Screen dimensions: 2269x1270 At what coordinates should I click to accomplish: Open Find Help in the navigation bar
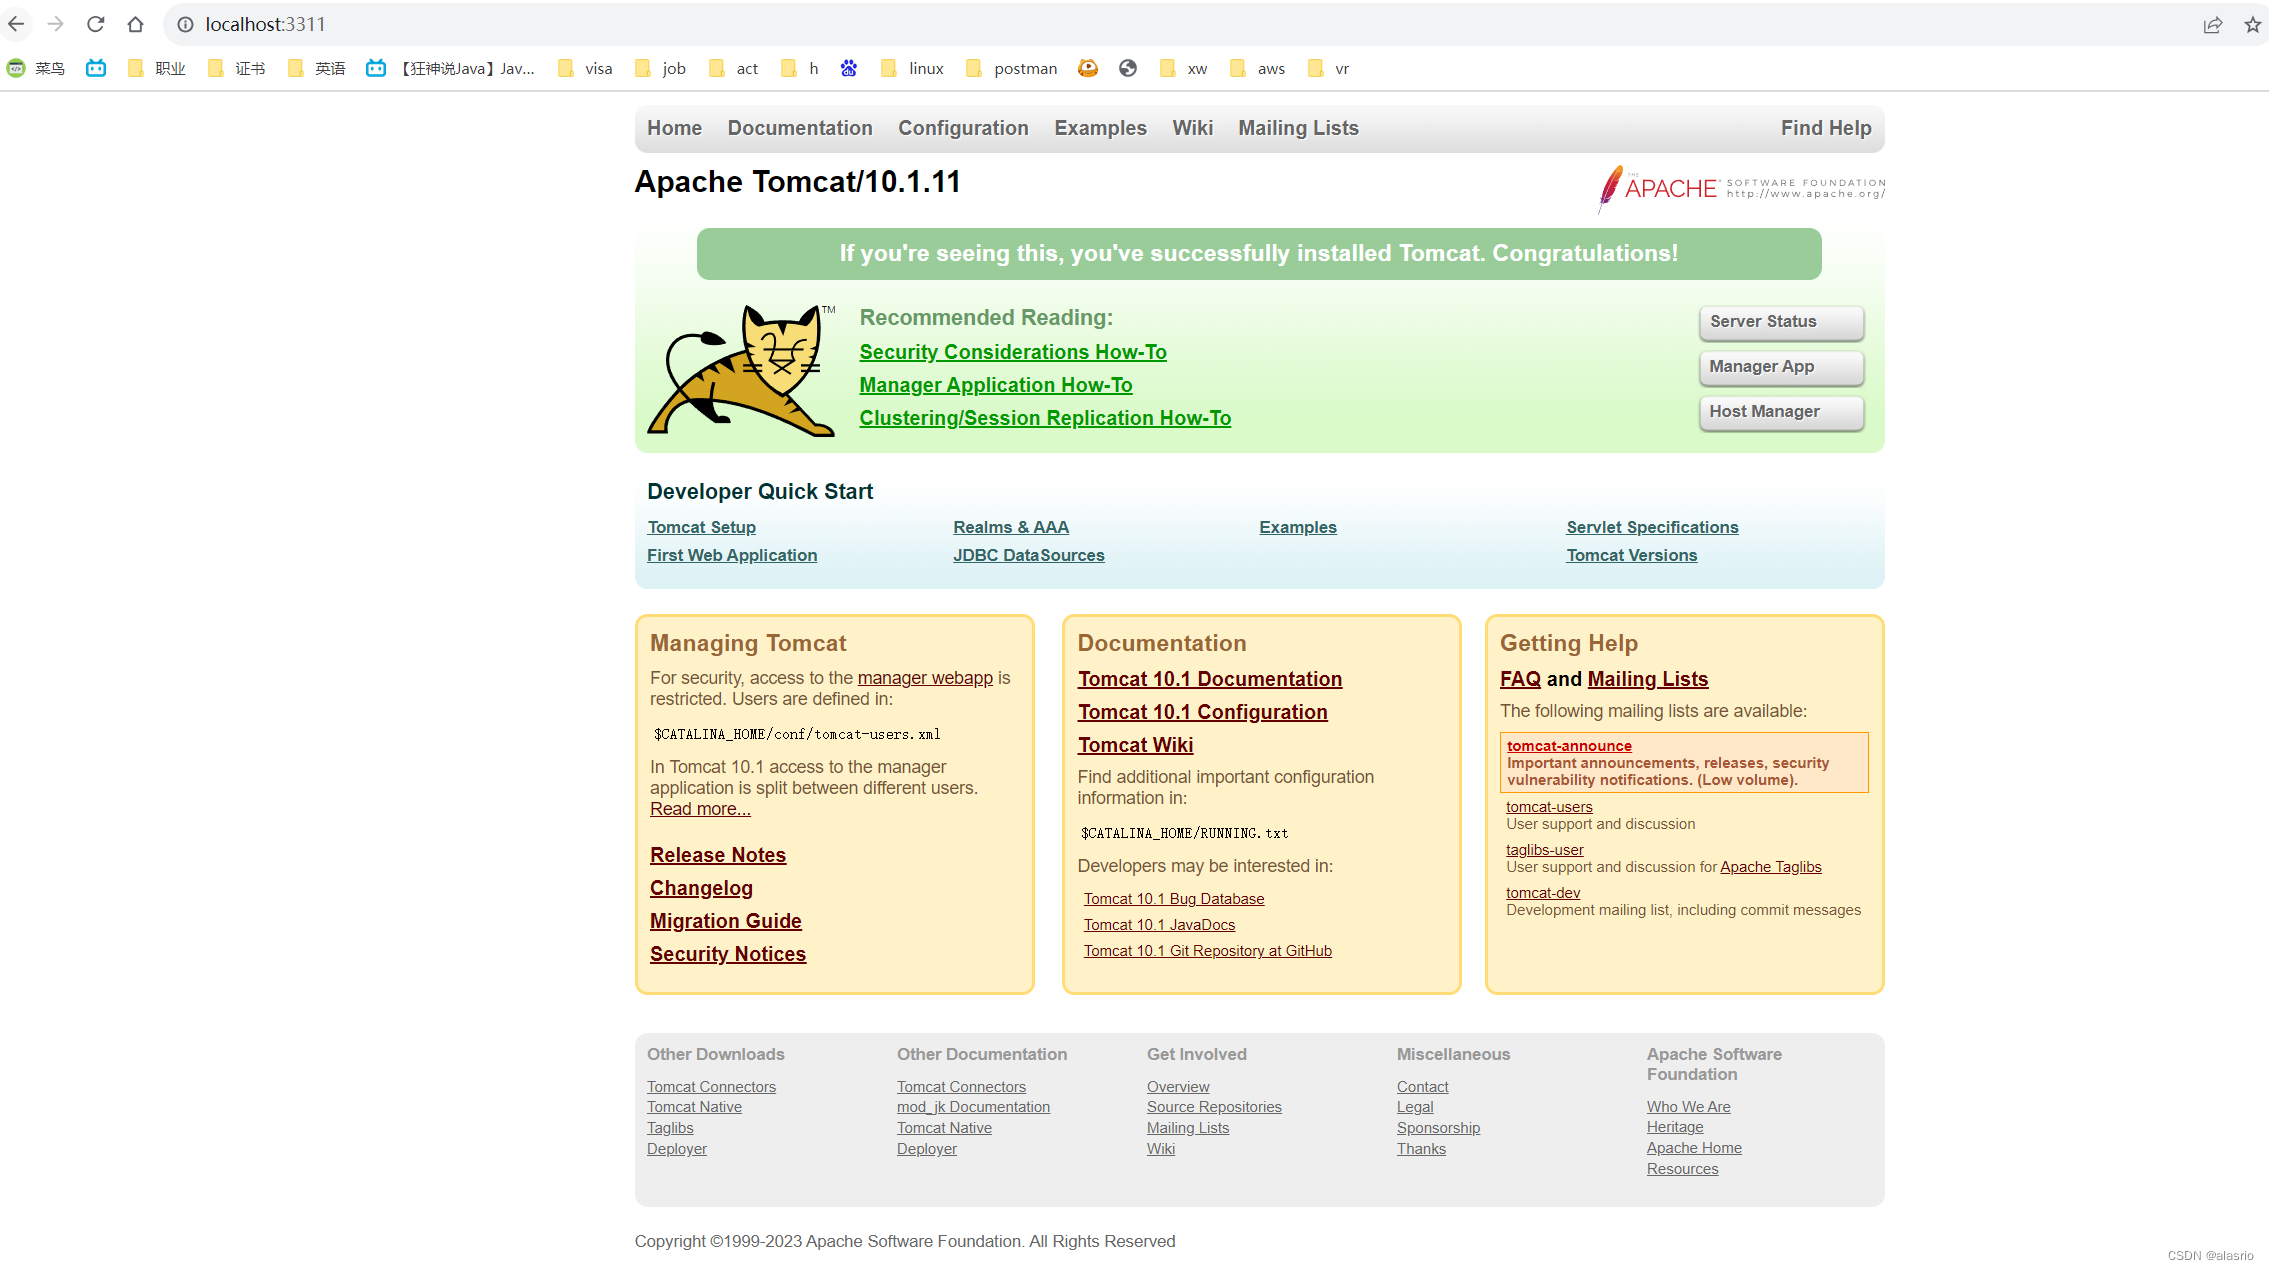tap(1826, 128)
